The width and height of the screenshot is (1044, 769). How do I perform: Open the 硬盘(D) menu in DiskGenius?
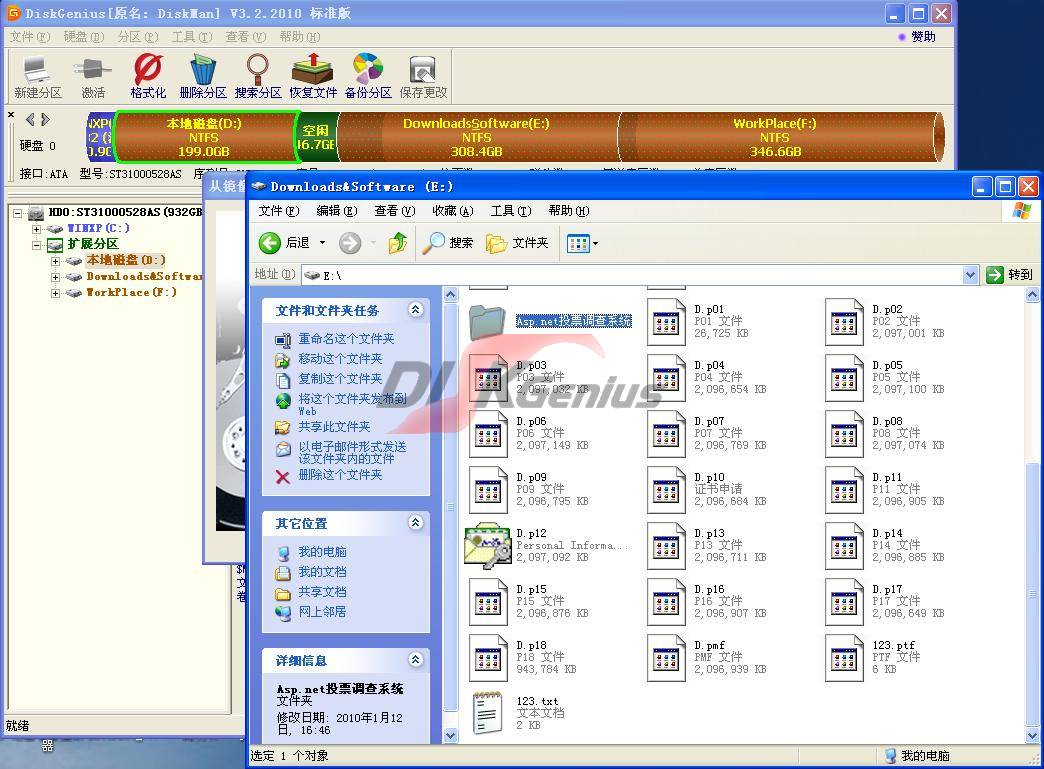click(84, 37)
